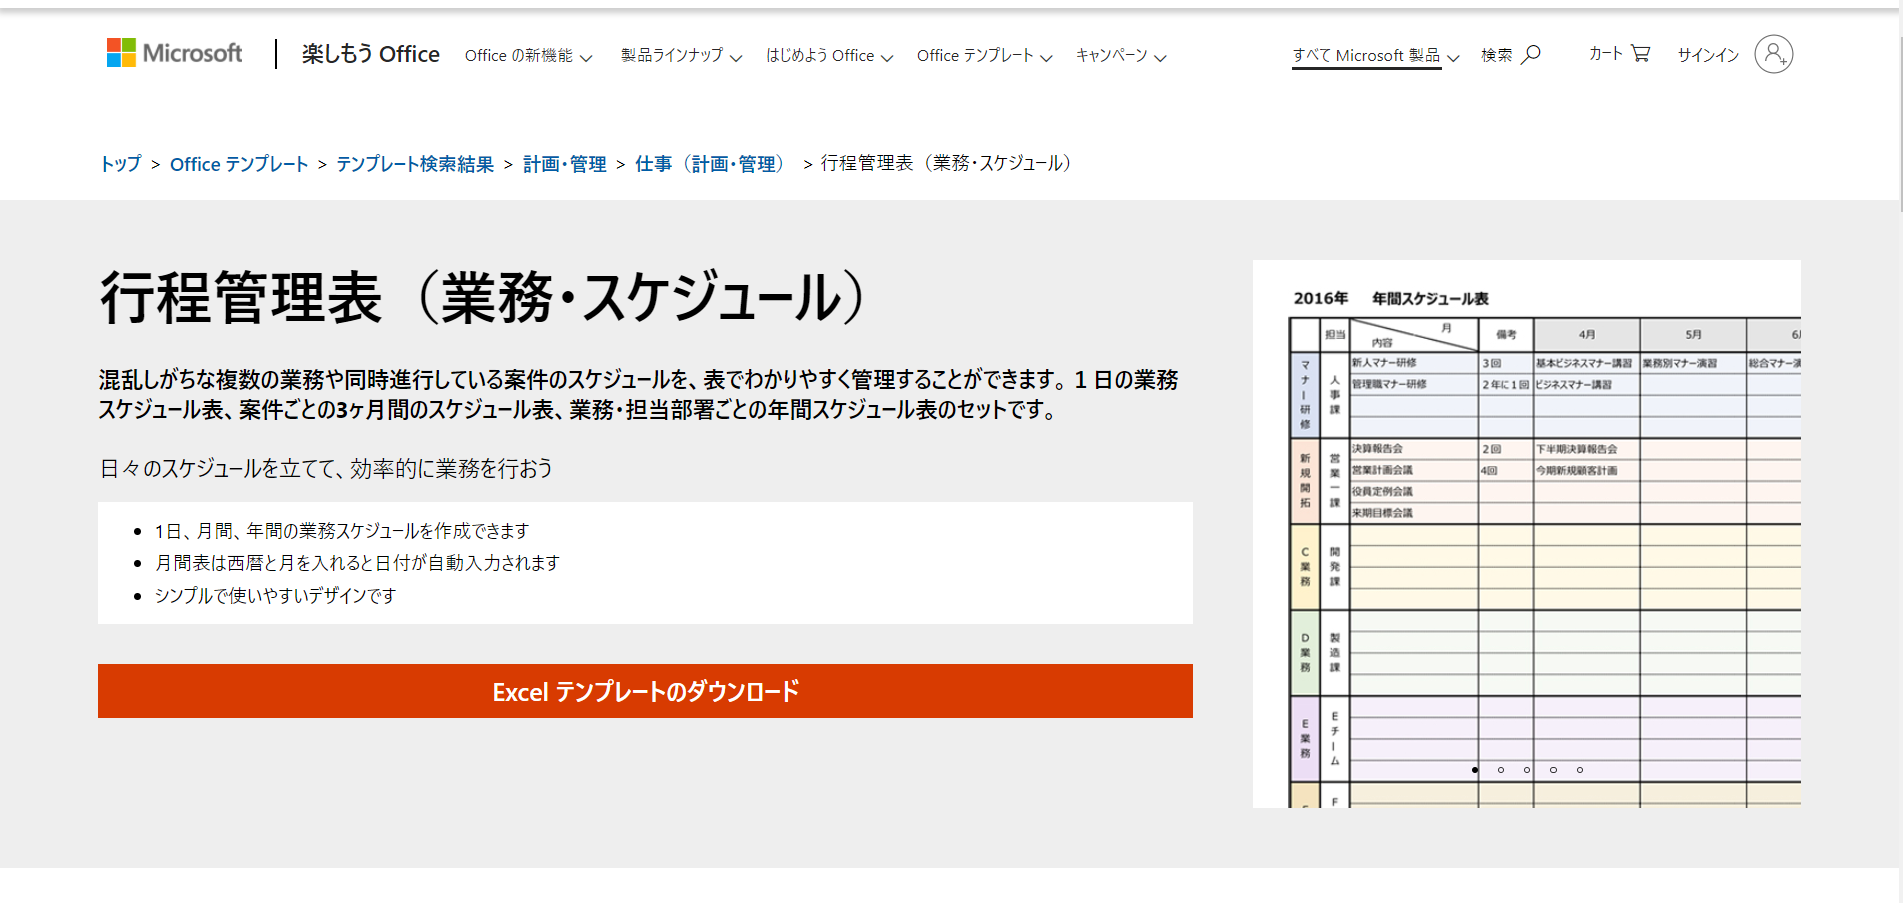Click the Microsoft logo
The width and height of the screenshot is (1903, 903).
click(x=174, y=53)
